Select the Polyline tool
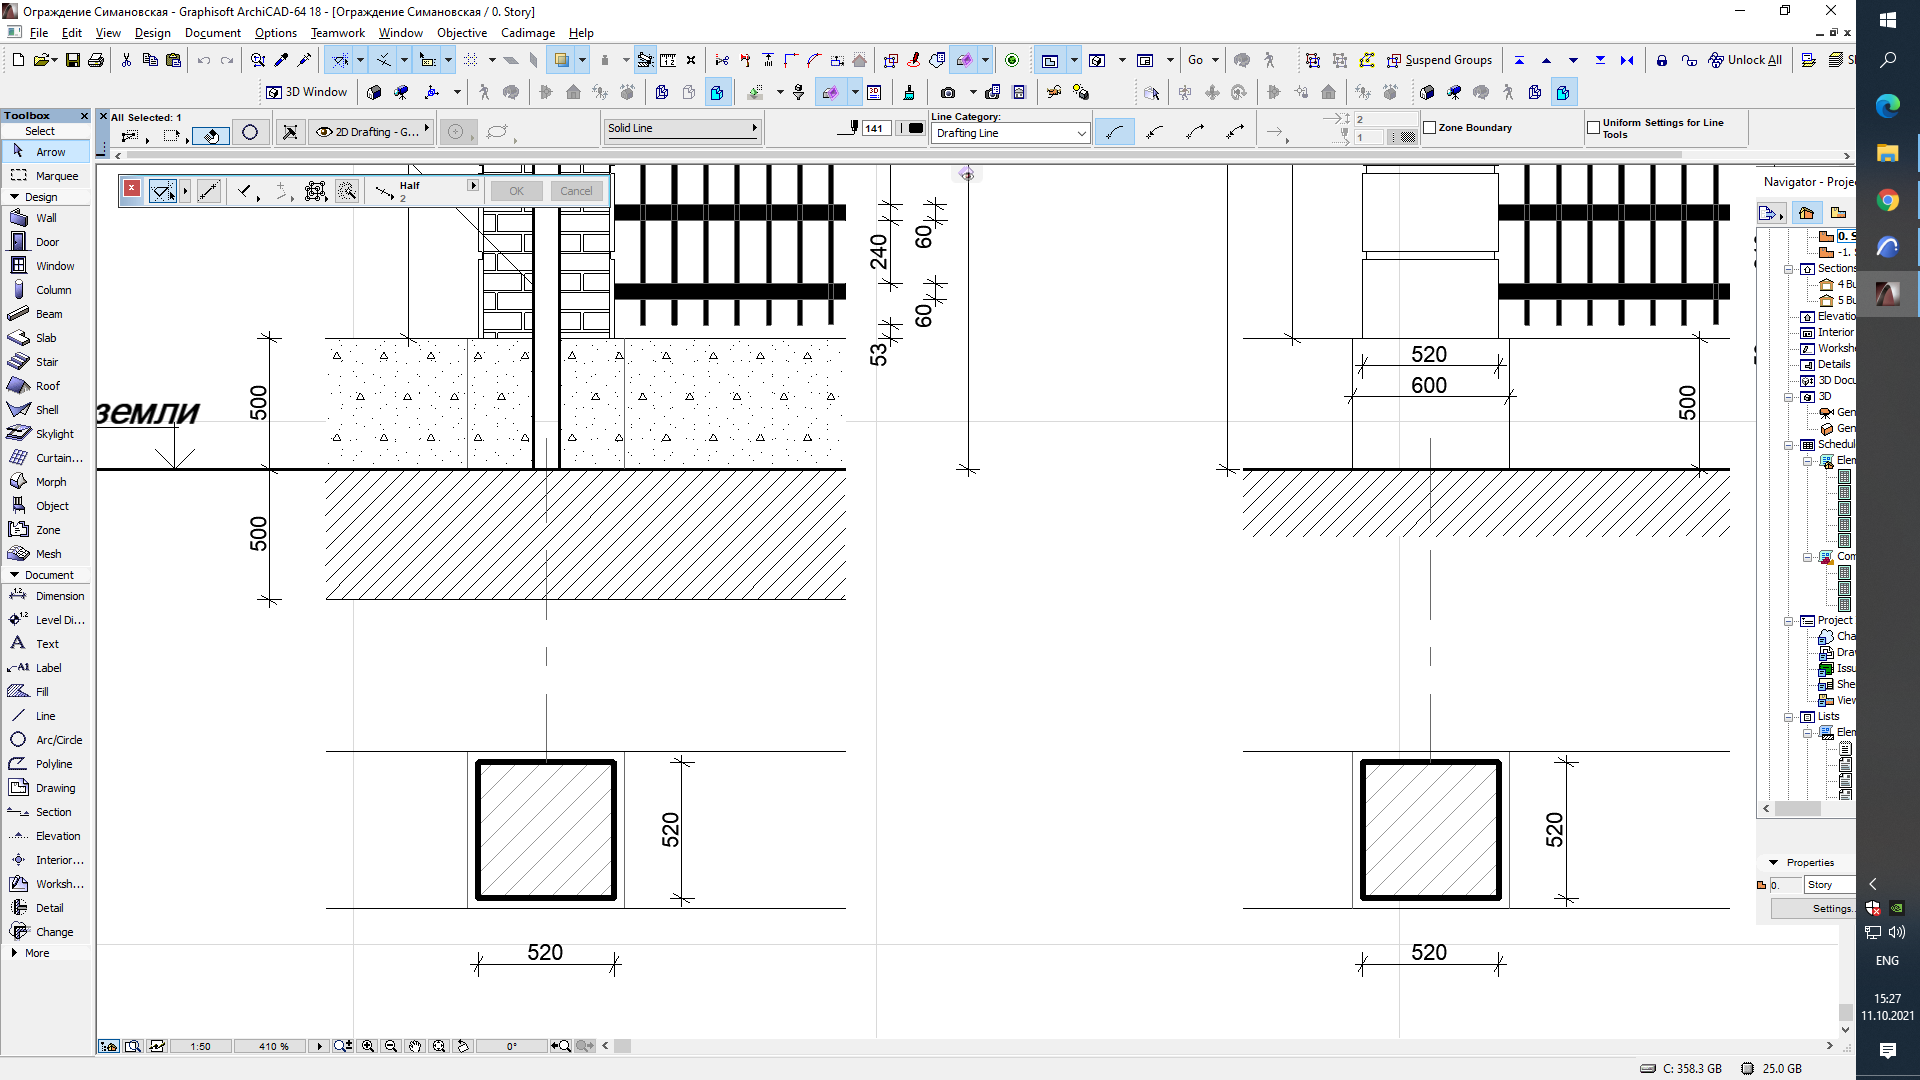 [46, 764]
